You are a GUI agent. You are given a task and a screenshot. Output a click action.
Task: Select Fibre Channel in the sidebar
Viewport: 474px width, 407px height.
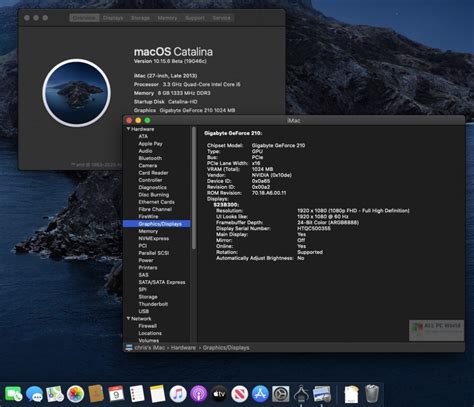point(155,209)
